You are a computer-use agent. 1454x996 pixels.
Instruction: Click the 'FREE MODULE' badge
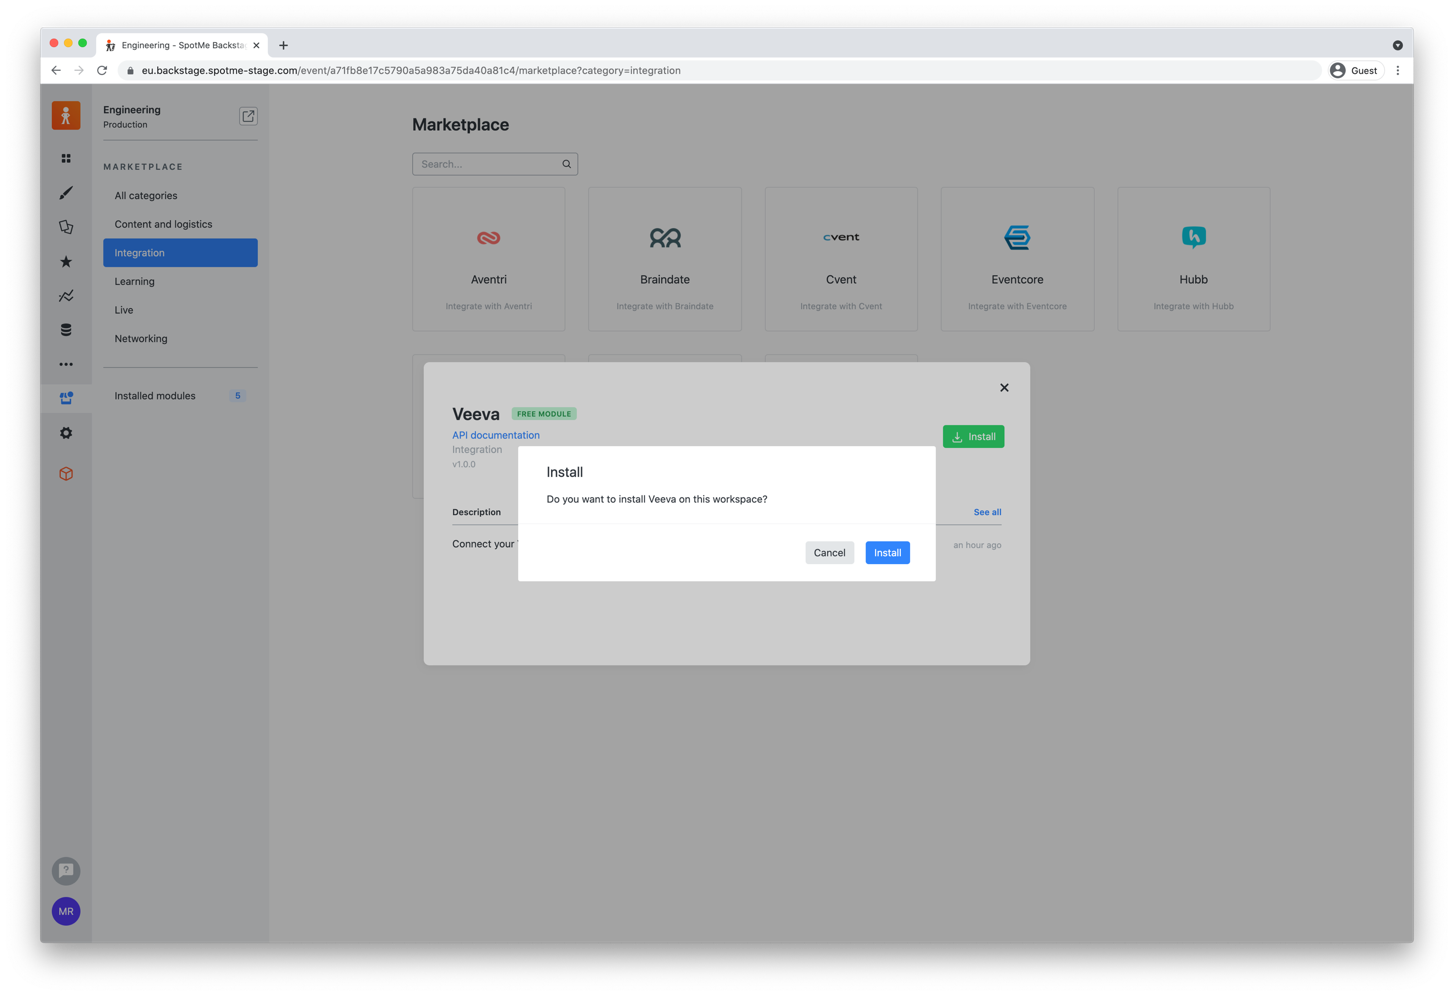(544, 414)
